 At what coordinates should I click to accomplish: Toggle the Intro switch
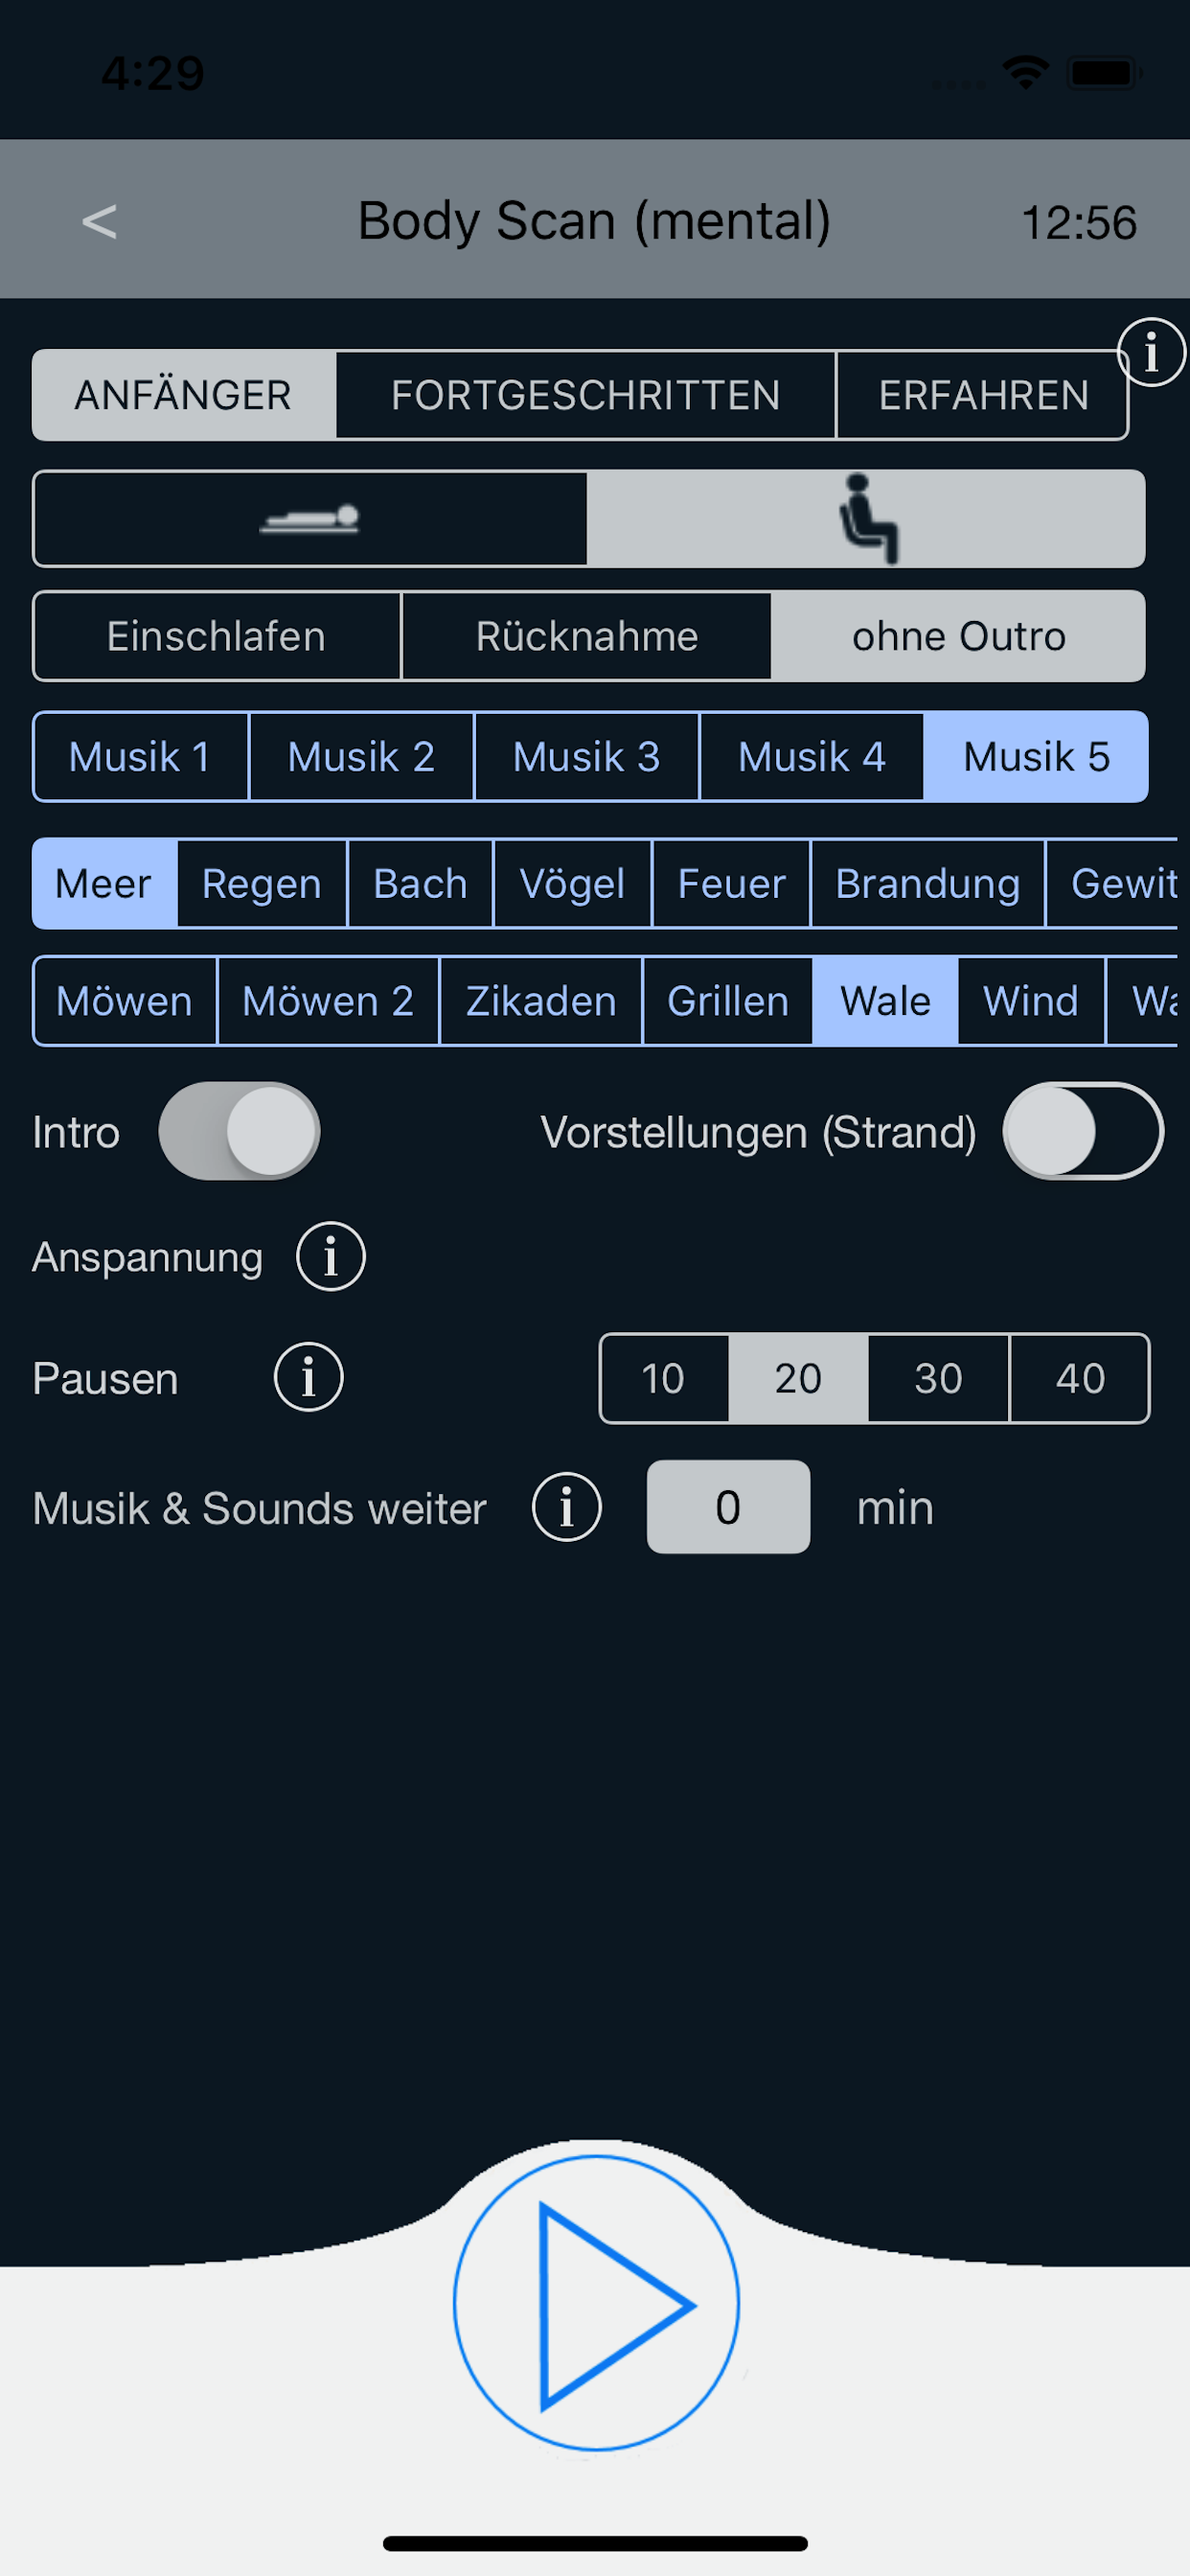pyautogui.click(x=239, y=1131)
